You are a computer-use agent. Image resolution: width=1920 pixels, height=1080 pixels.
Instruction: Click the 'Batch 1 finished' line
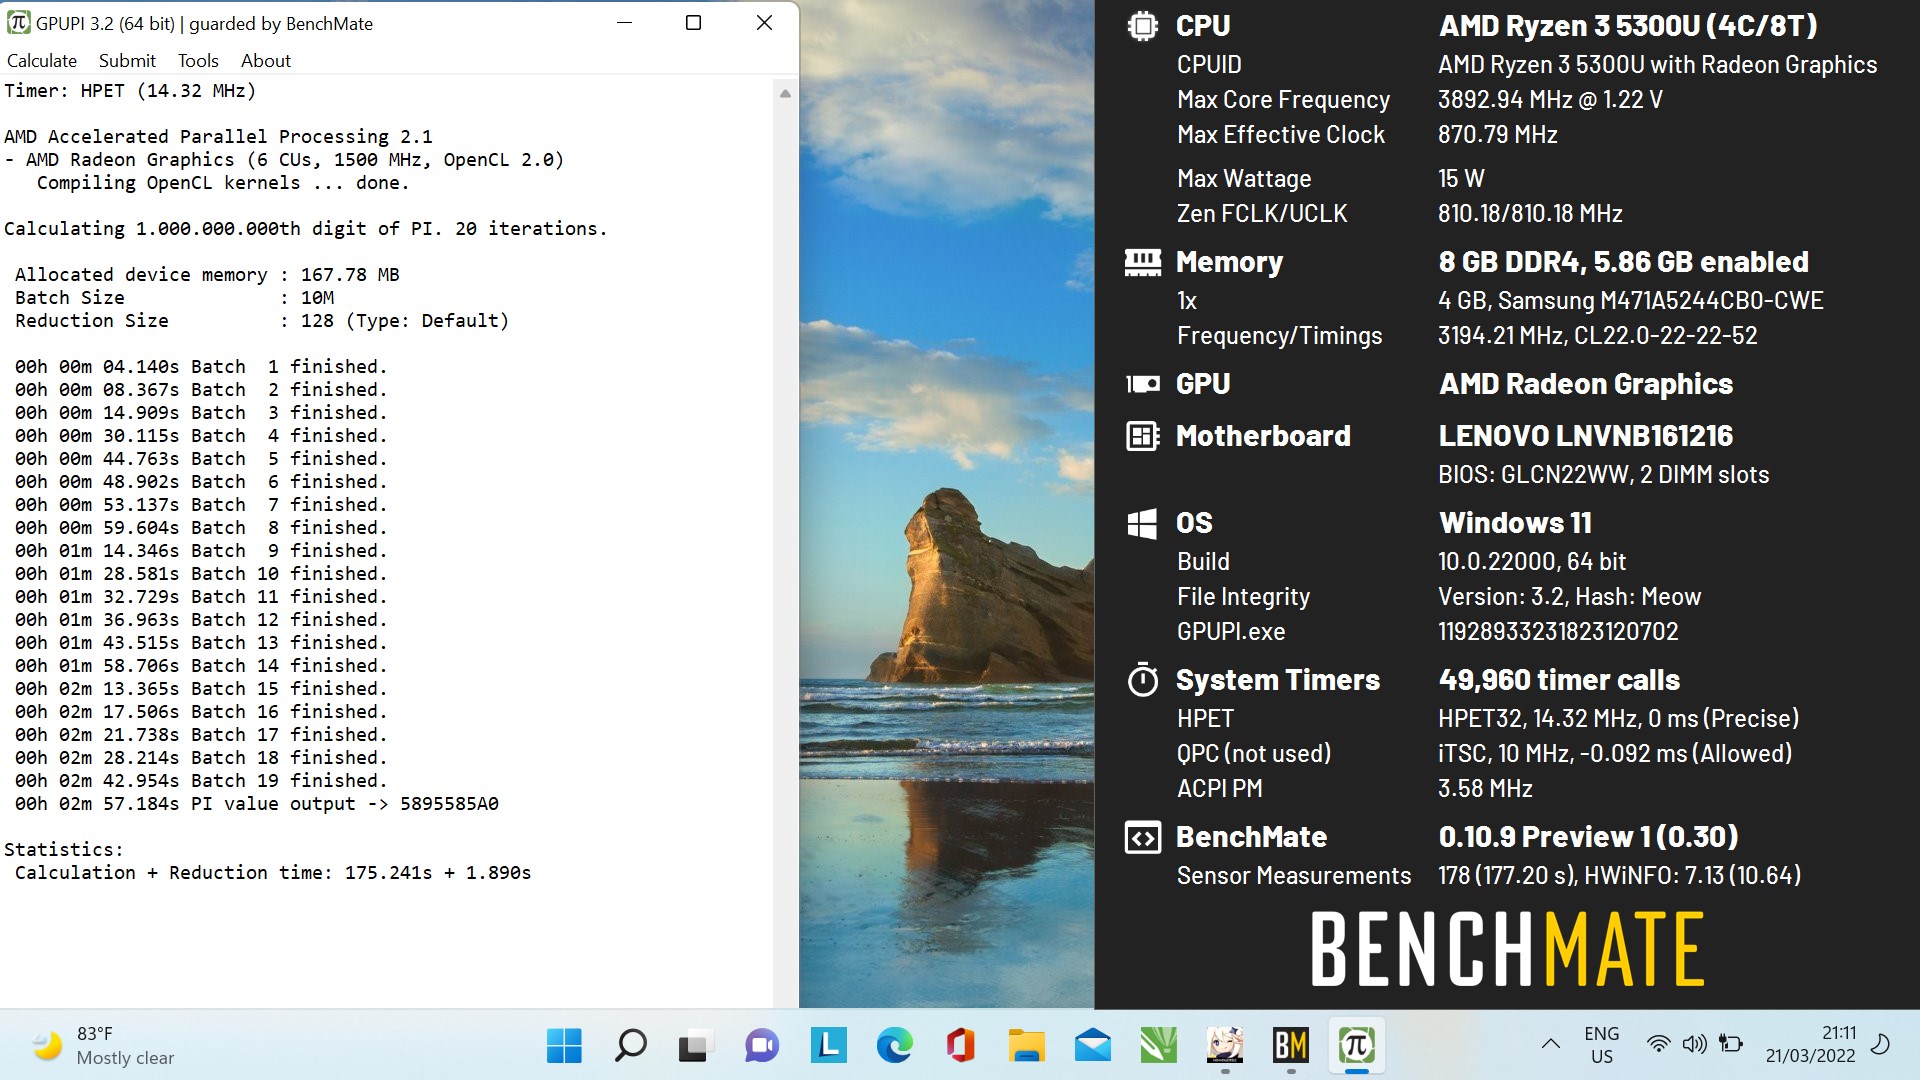pyautogui.click(x=201, y=367)
